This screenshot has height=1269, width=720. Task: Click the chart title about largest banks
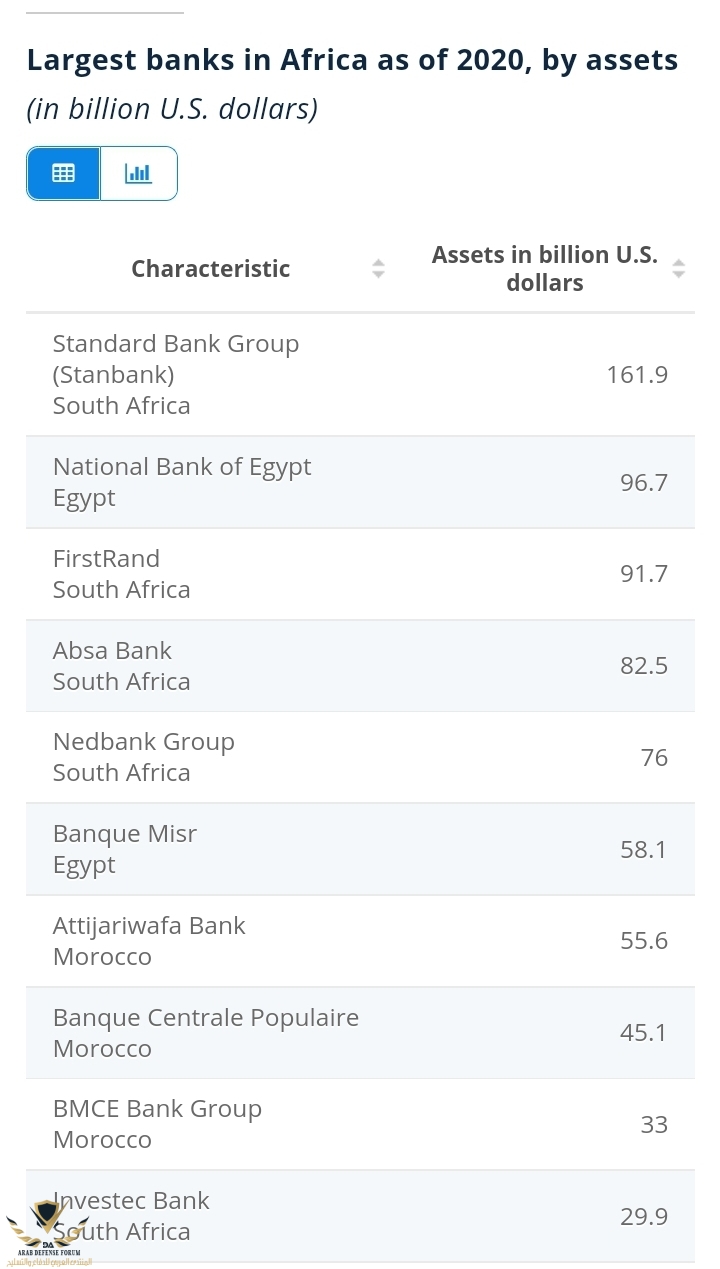click(x=352, y=60)
